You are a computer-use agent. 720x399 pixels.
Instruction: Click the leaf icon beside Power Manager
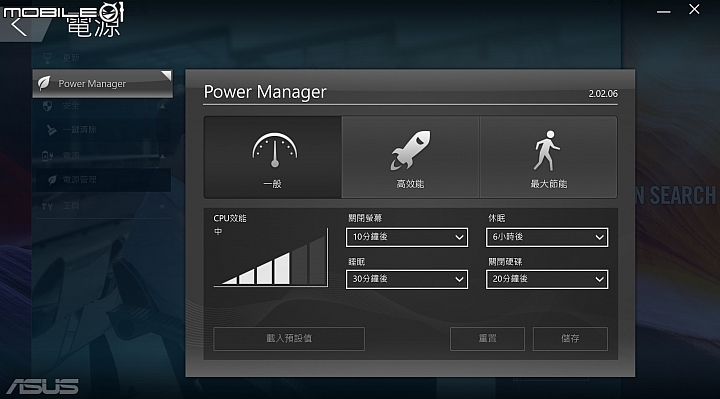(44, 83)
